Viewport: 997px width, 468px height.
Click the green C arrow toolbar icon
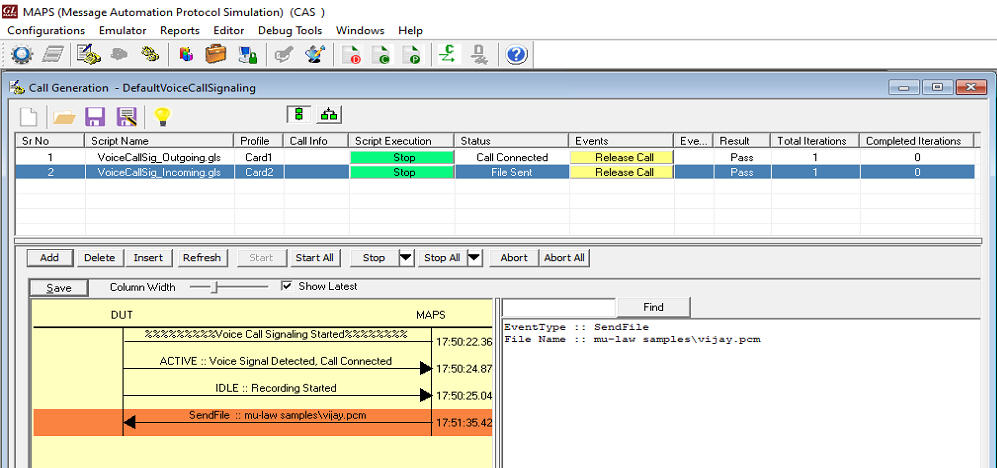448,55
